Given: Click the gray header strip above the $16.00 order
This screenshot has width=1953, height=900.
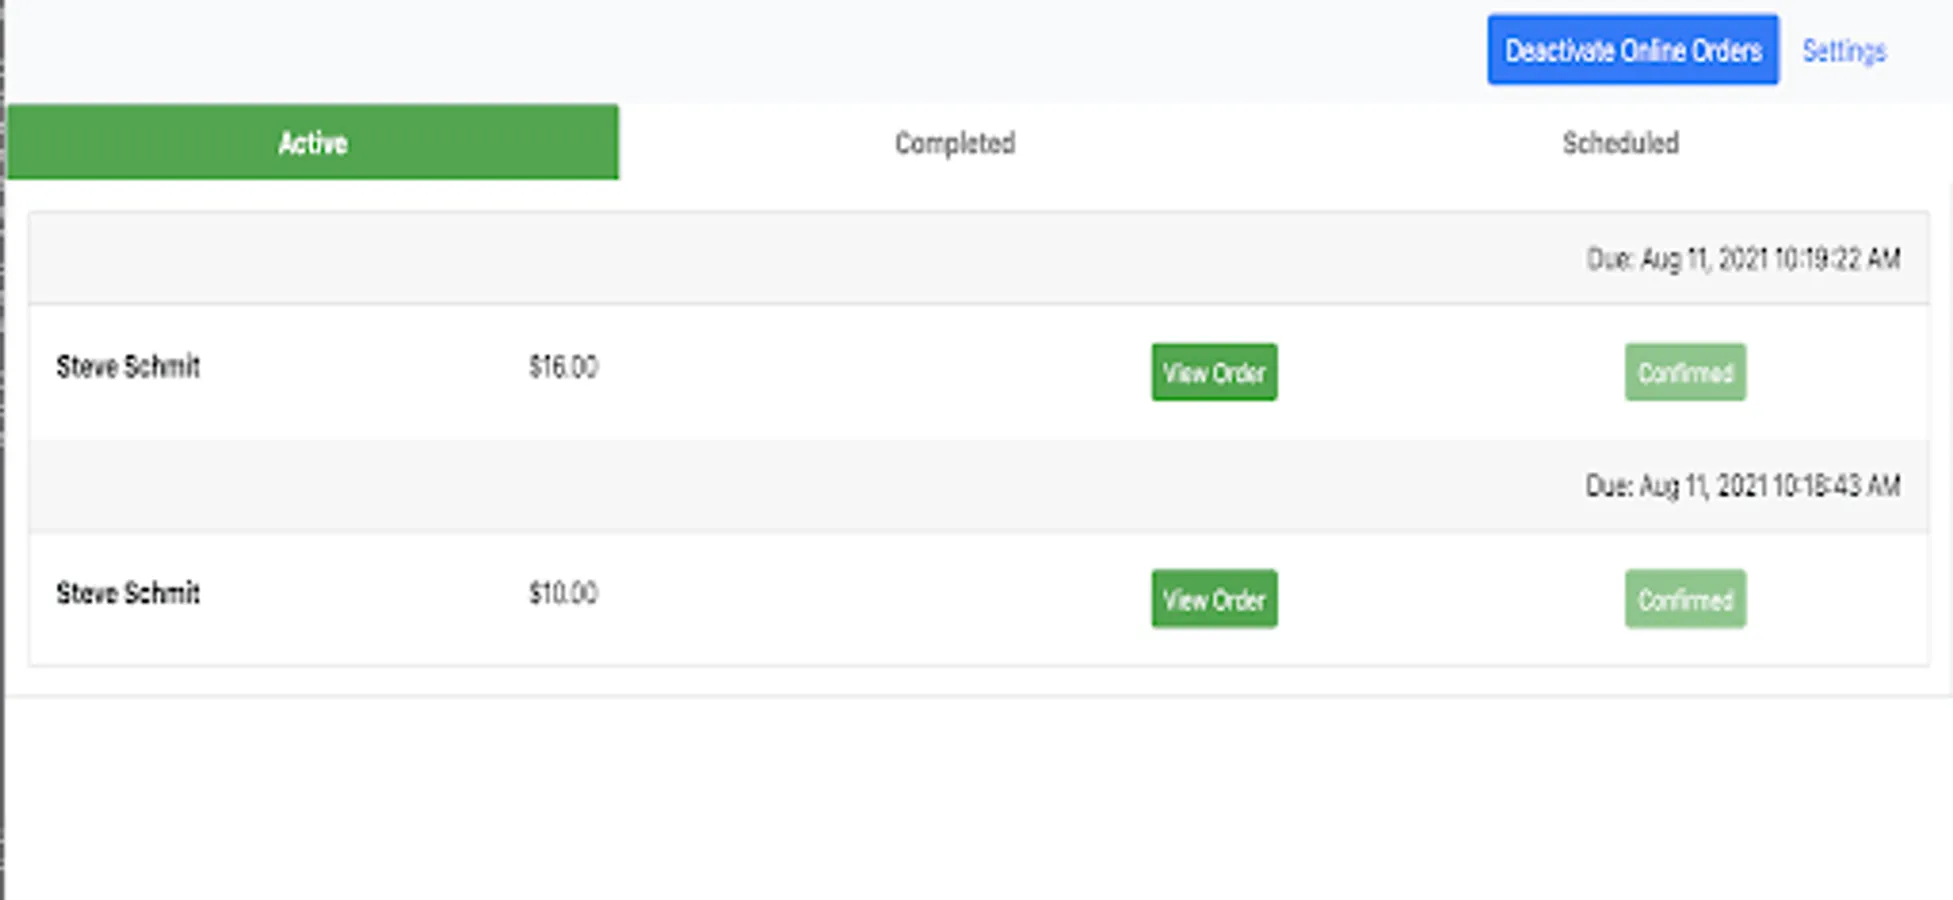Looking at the screenshot, I should (700, 258).
